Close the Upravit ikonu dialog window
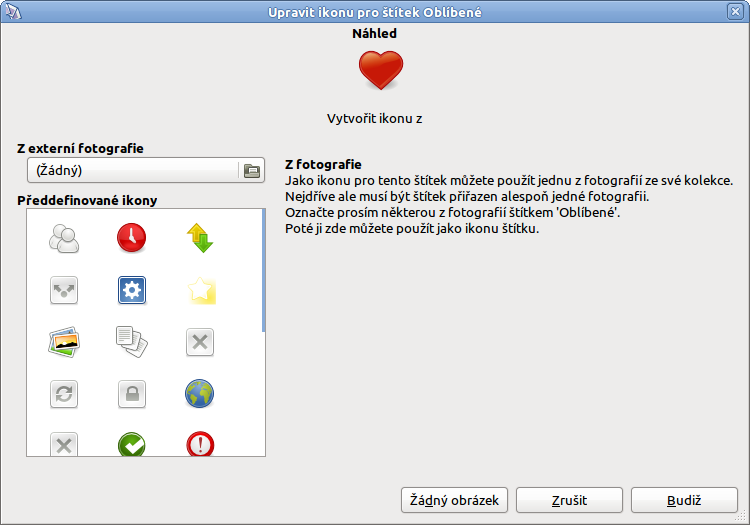This screenshot has width=750, height=525. click(x=735, y=11)
